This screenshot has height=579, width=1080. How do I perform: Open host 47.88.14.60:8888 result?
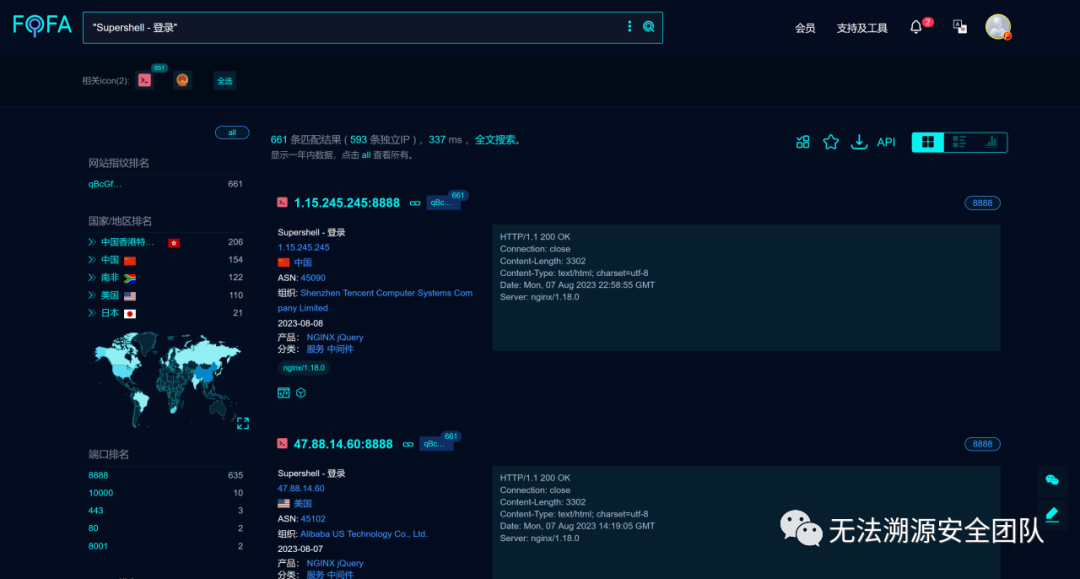tap(343, 444)
